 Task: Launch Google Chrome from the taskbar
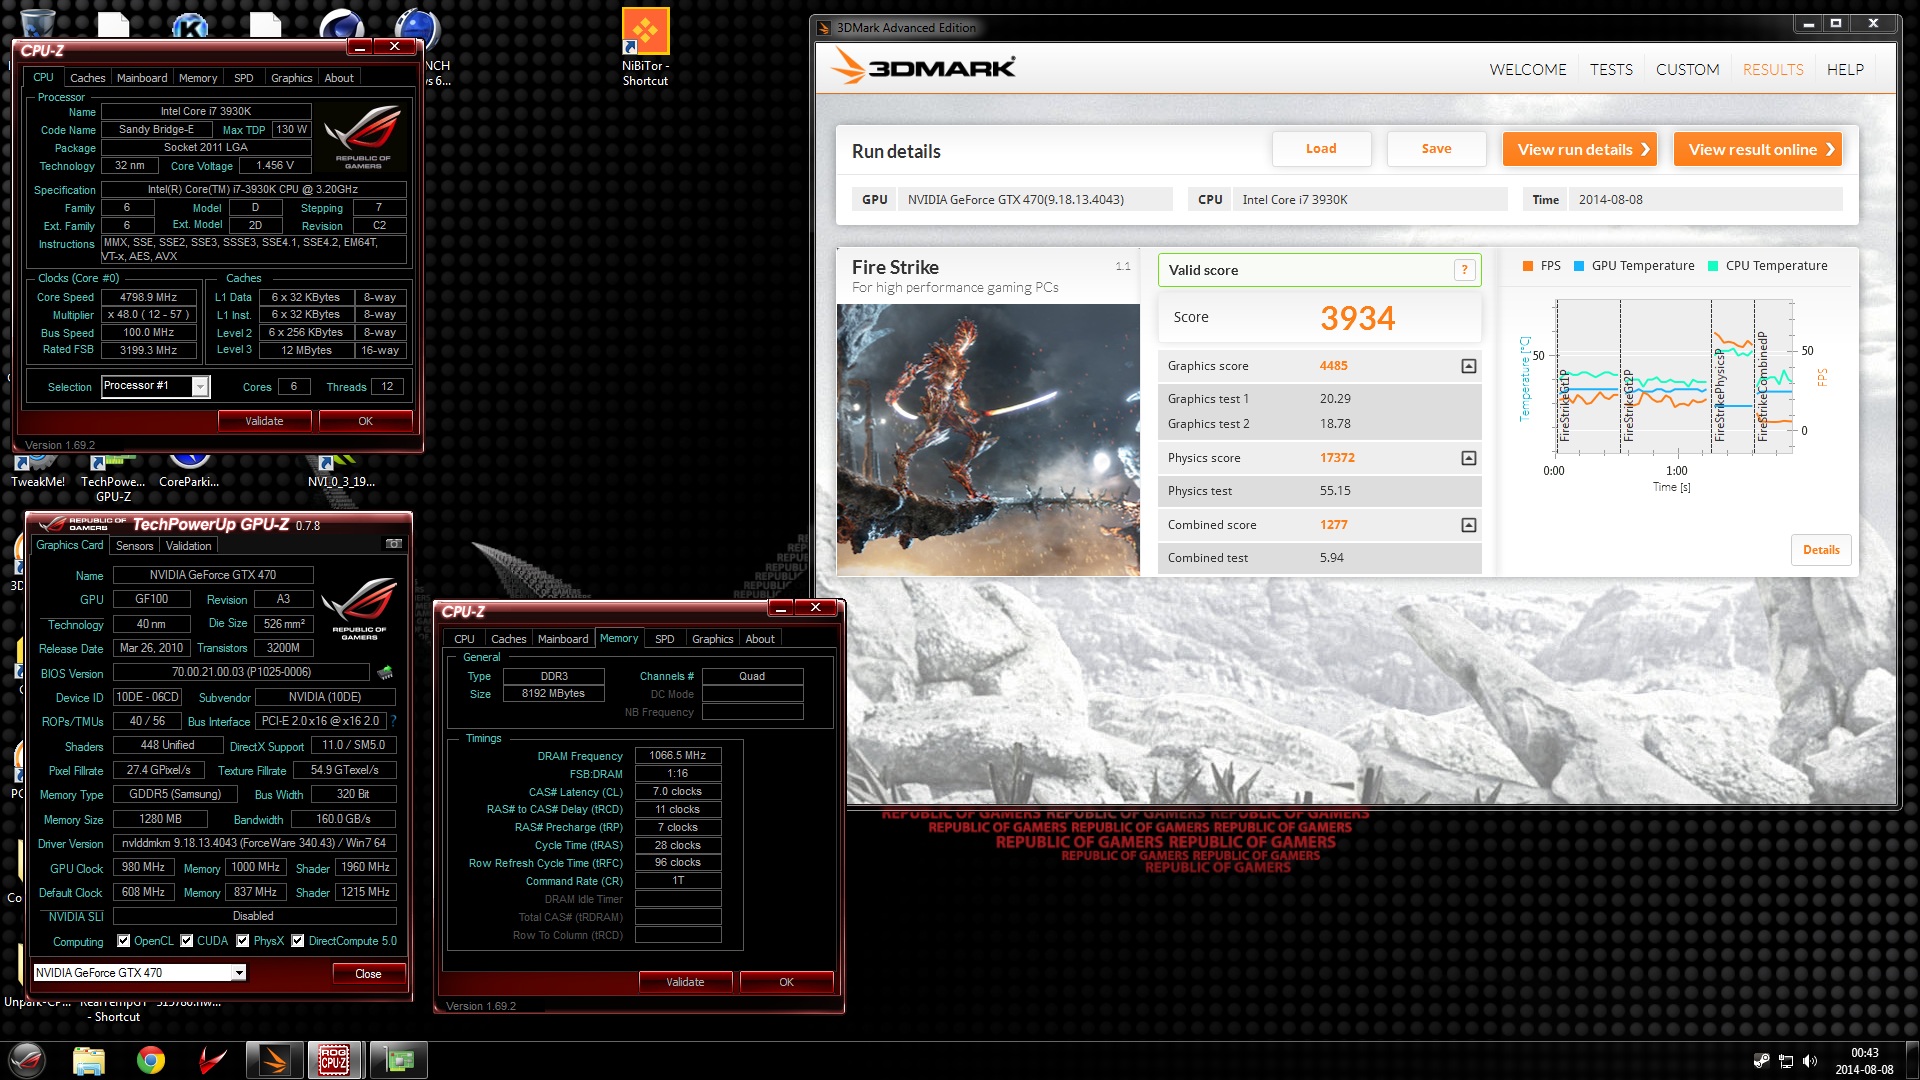click(151, 1060)
